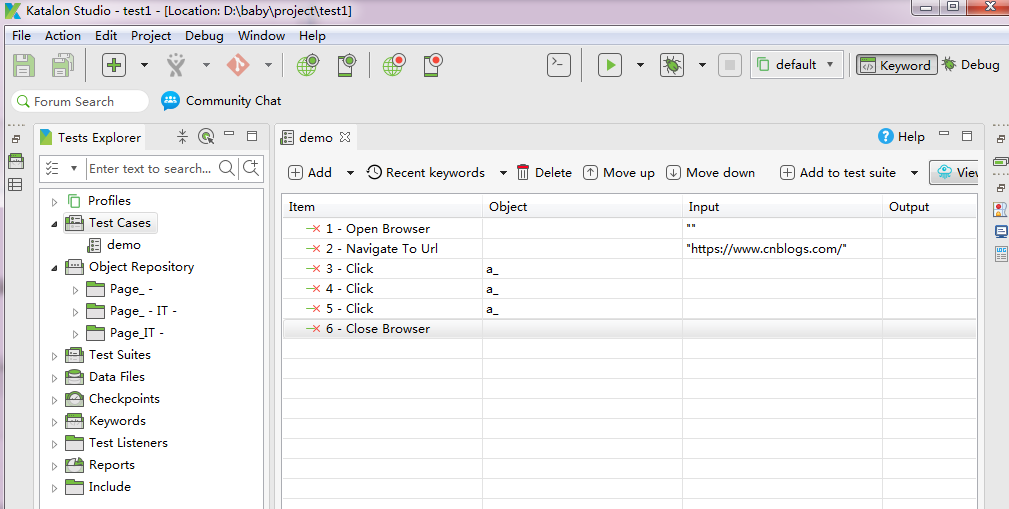Open the Recent keywords button
The width and height of the screenshot is (1009, 509).
click(426, 172)
